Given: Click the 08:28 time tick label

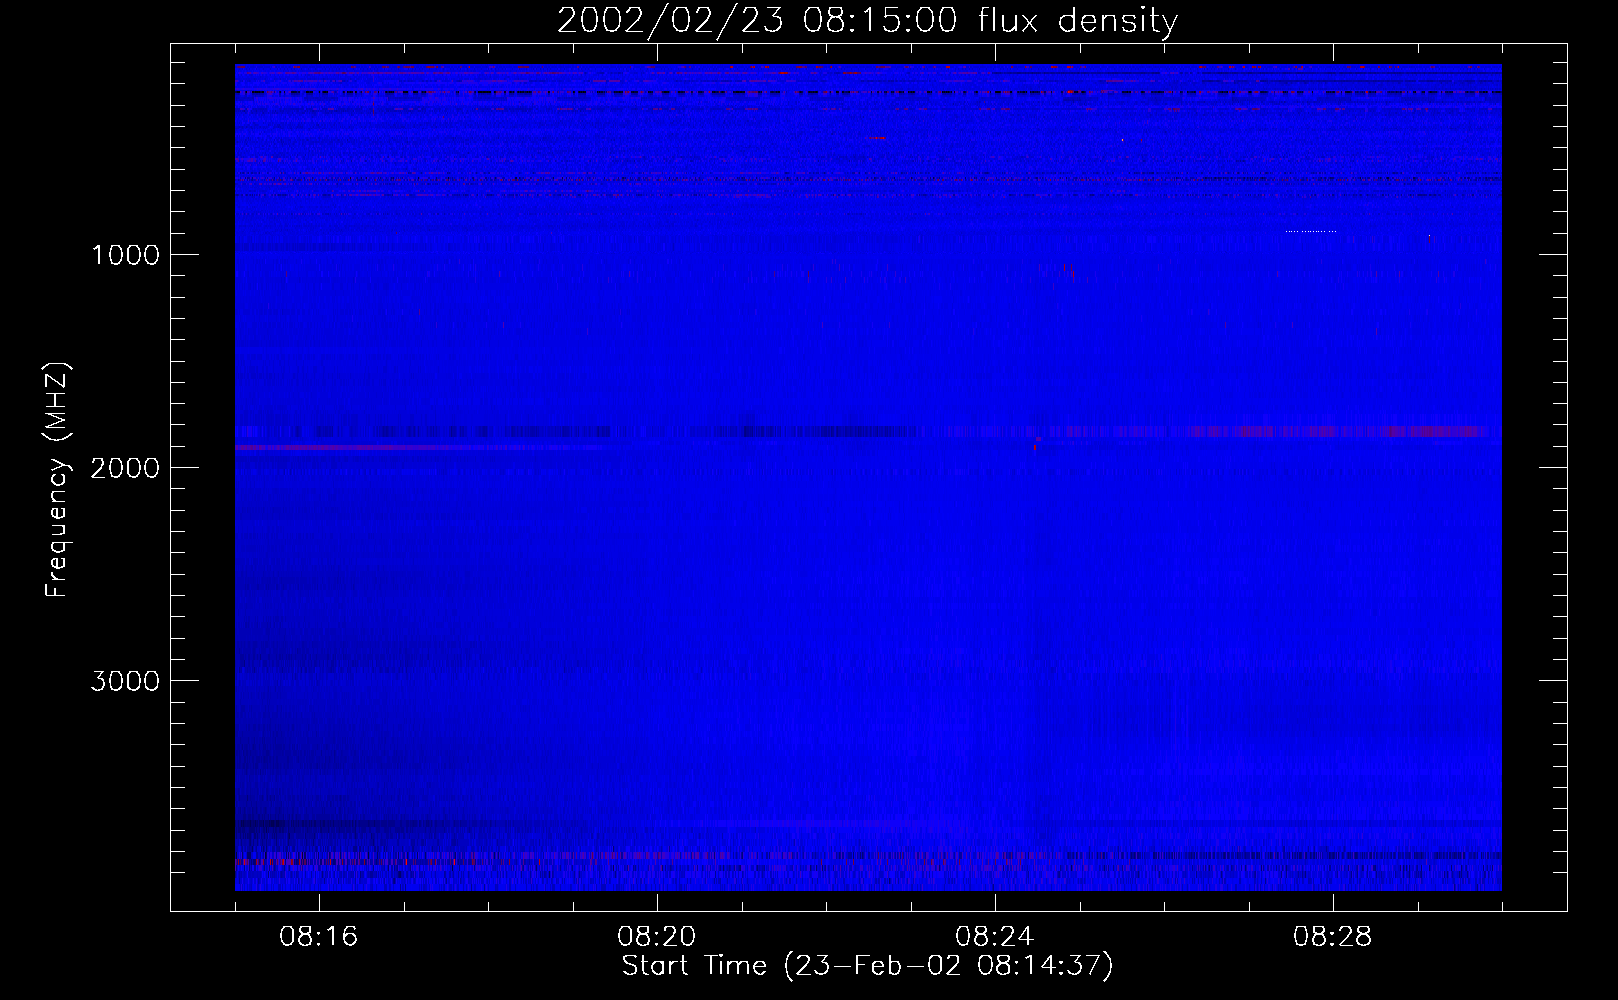Looking at the screenshot, I should (x=1333, y=937).
